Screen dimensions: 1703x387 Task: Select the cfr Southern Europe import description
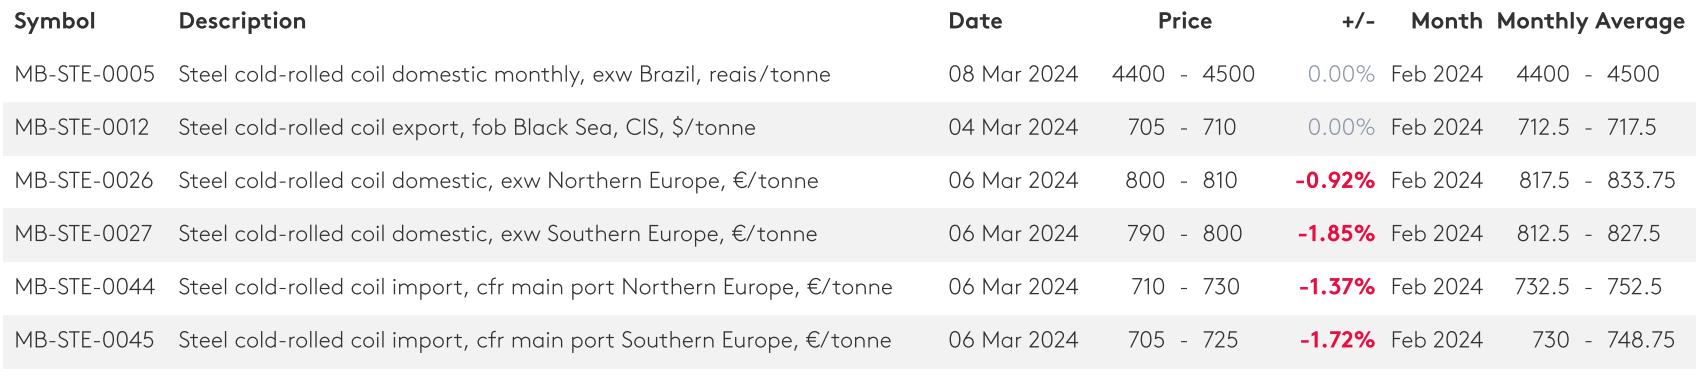535,340
